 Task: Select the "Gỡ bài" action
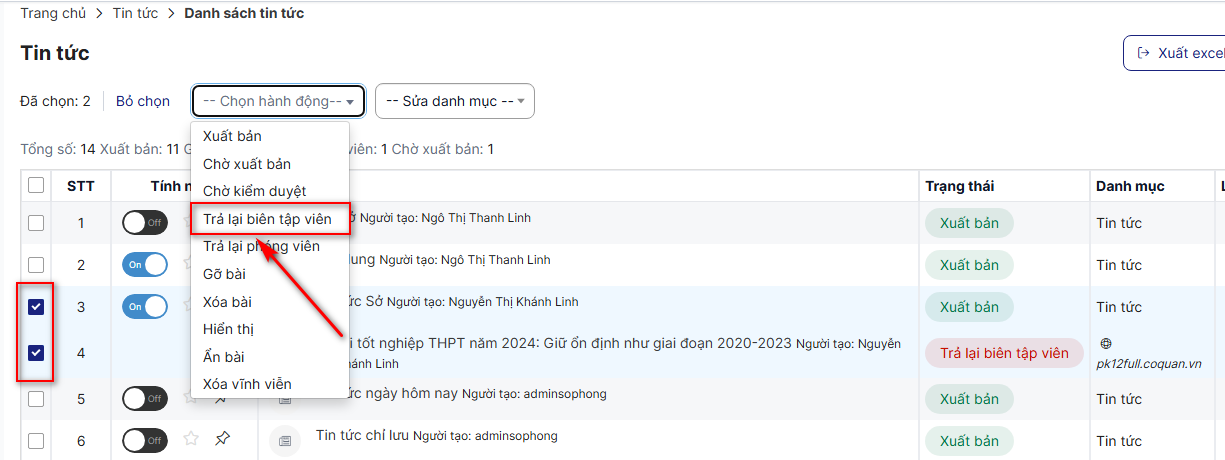pos(224,274)
